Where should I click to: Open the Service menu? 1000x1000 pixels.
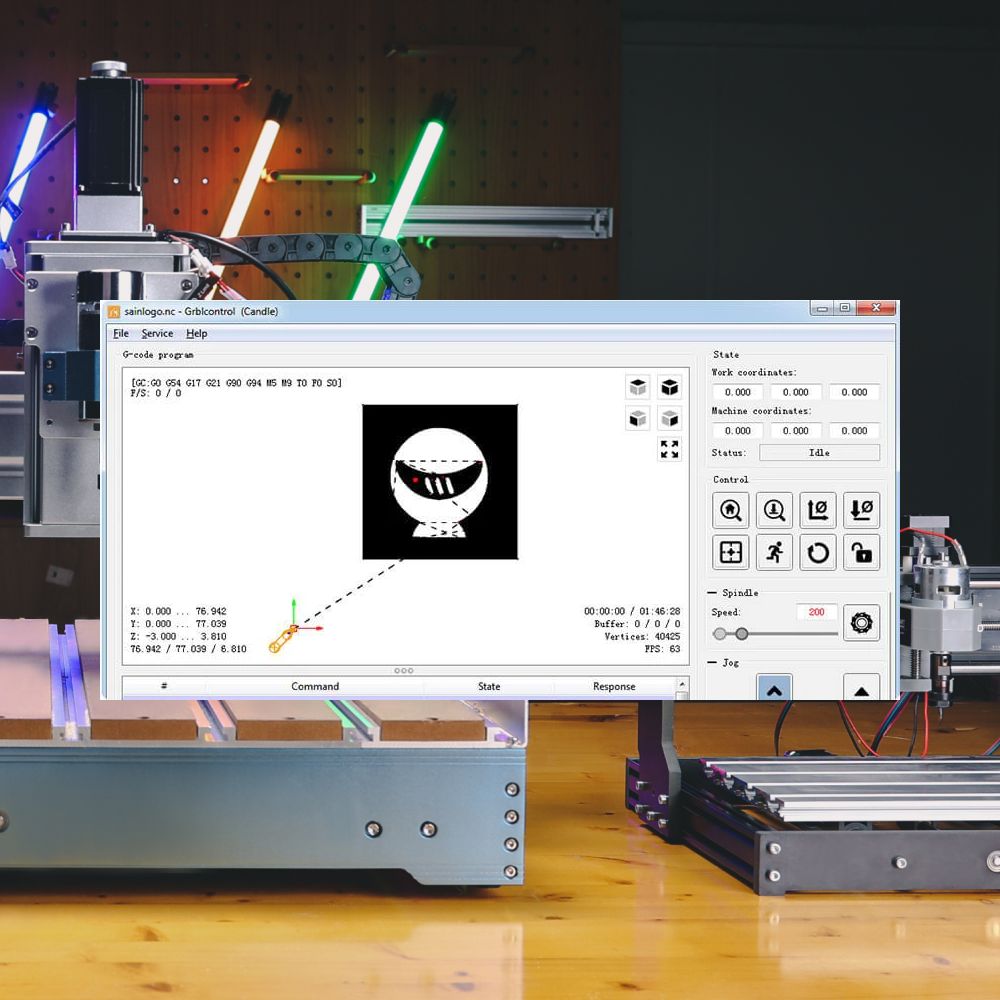(157, 333)
